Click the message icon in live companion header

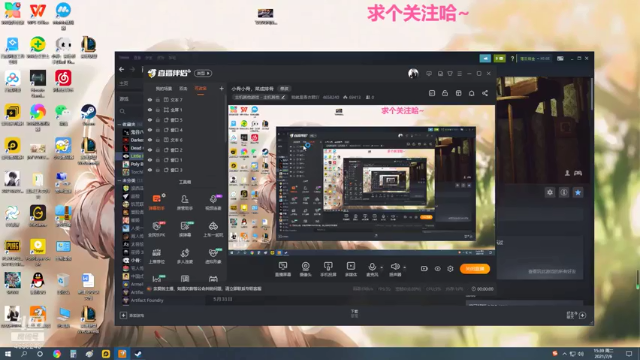pyautogui.click(x=429, y=73)
